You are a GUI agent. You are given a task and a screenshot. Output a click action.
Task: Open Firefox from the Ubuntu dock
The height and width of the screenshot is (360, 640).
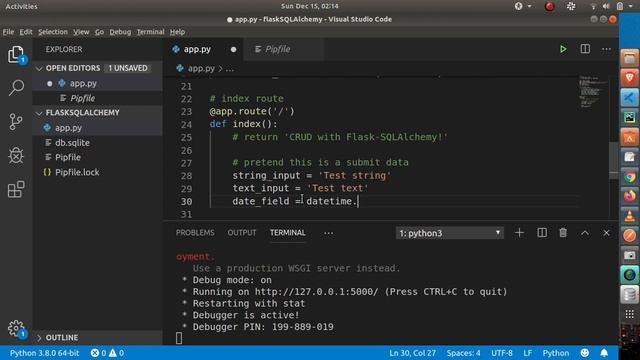629,196
